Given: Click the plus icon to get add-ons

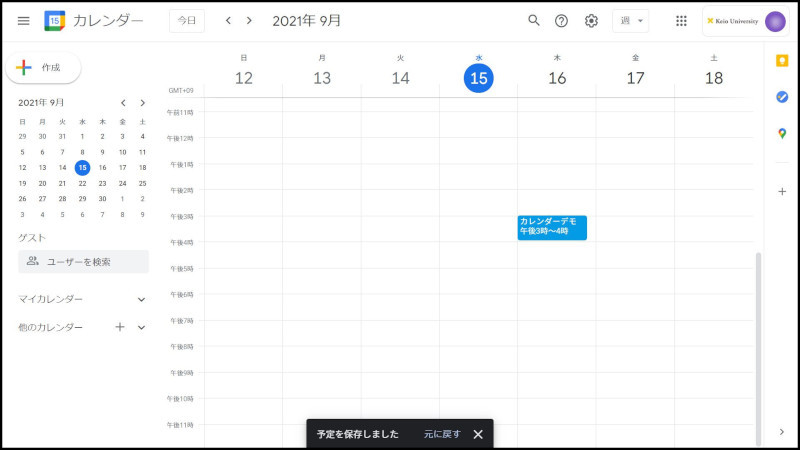Looking at the screenshot, I should click(782, 191).
